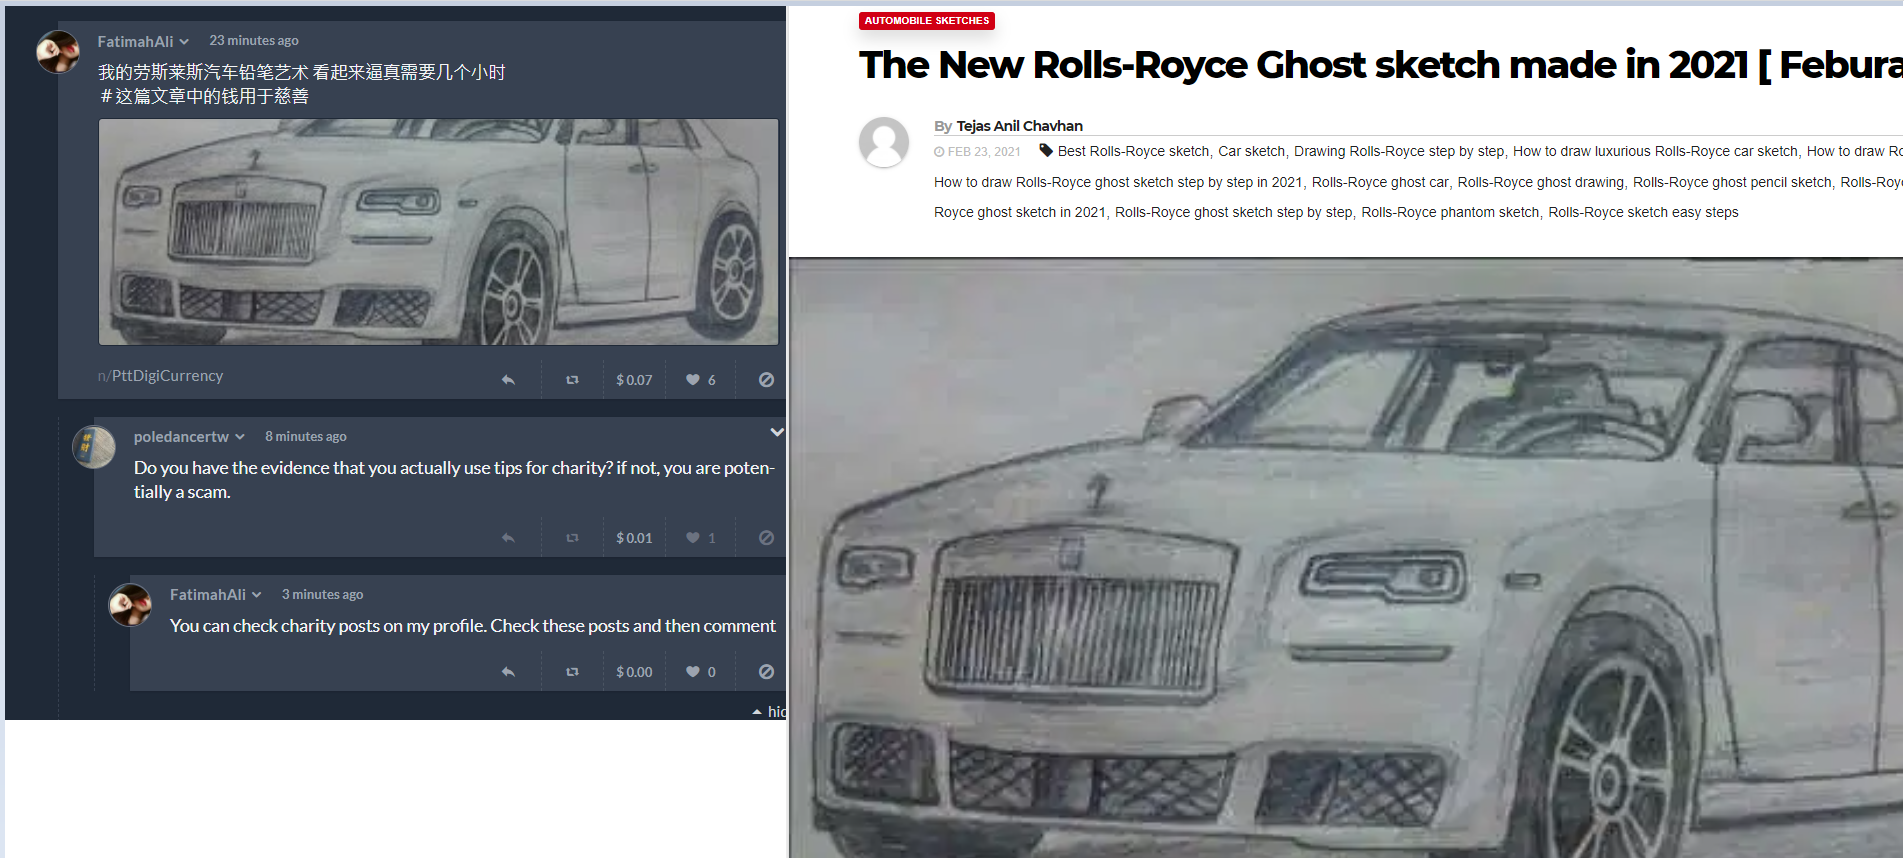Click the Chinese hashtag line in the post
Viewport: 1904px width, 858px height.
point(204,97)
